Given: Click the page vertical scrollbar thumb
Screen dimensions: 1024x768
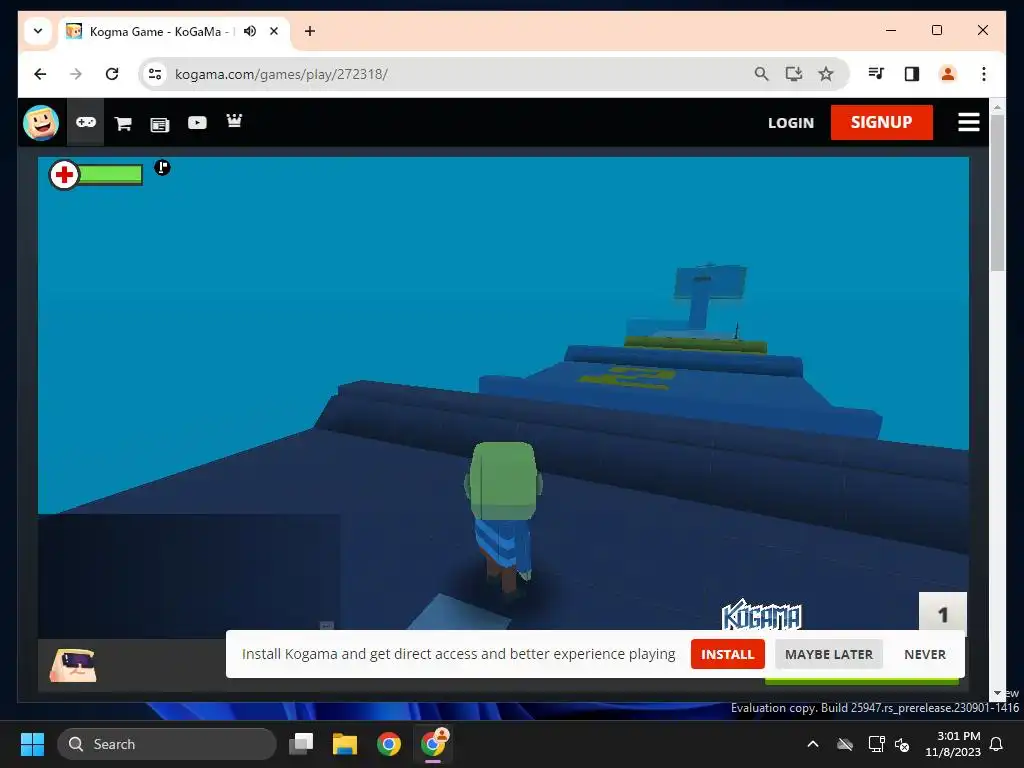Looking at the screenshot, I should tap(997, 192).
